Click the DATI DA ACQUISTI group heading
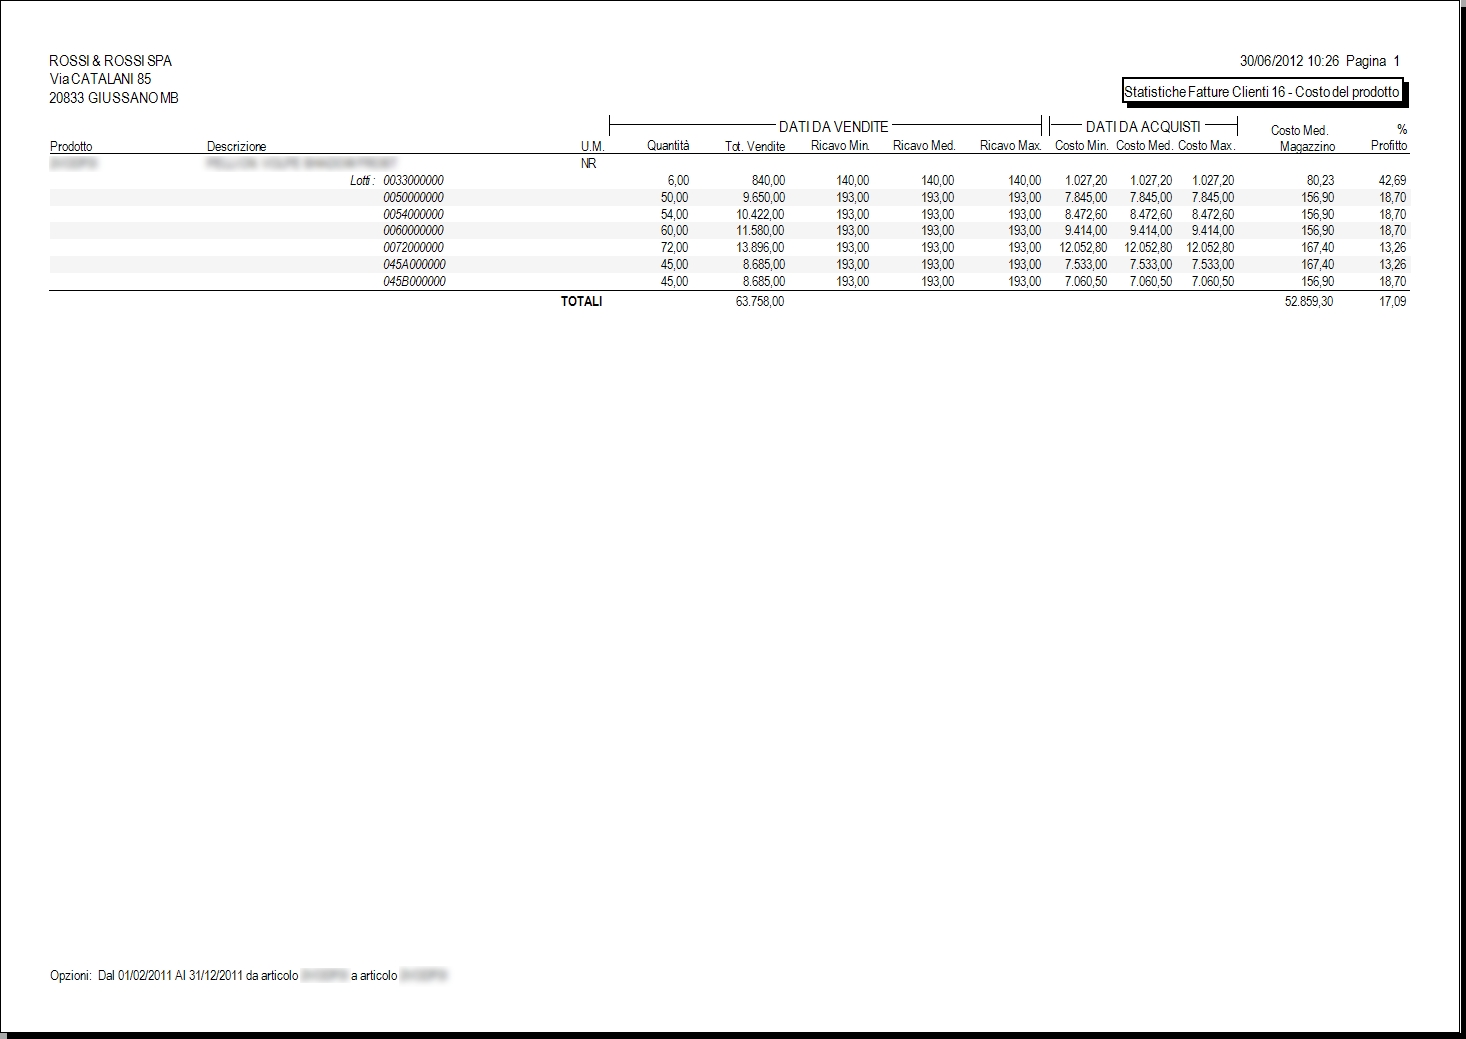Viewport: 1466px width, 1039px height. coord(1143,127)
